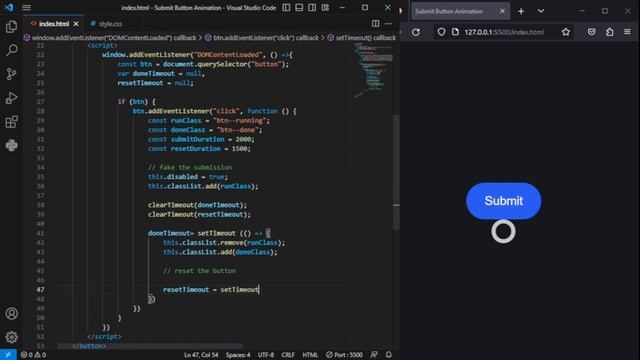Open browser list all tabs dropdown

pyautogui.click(x=541, y=11)
